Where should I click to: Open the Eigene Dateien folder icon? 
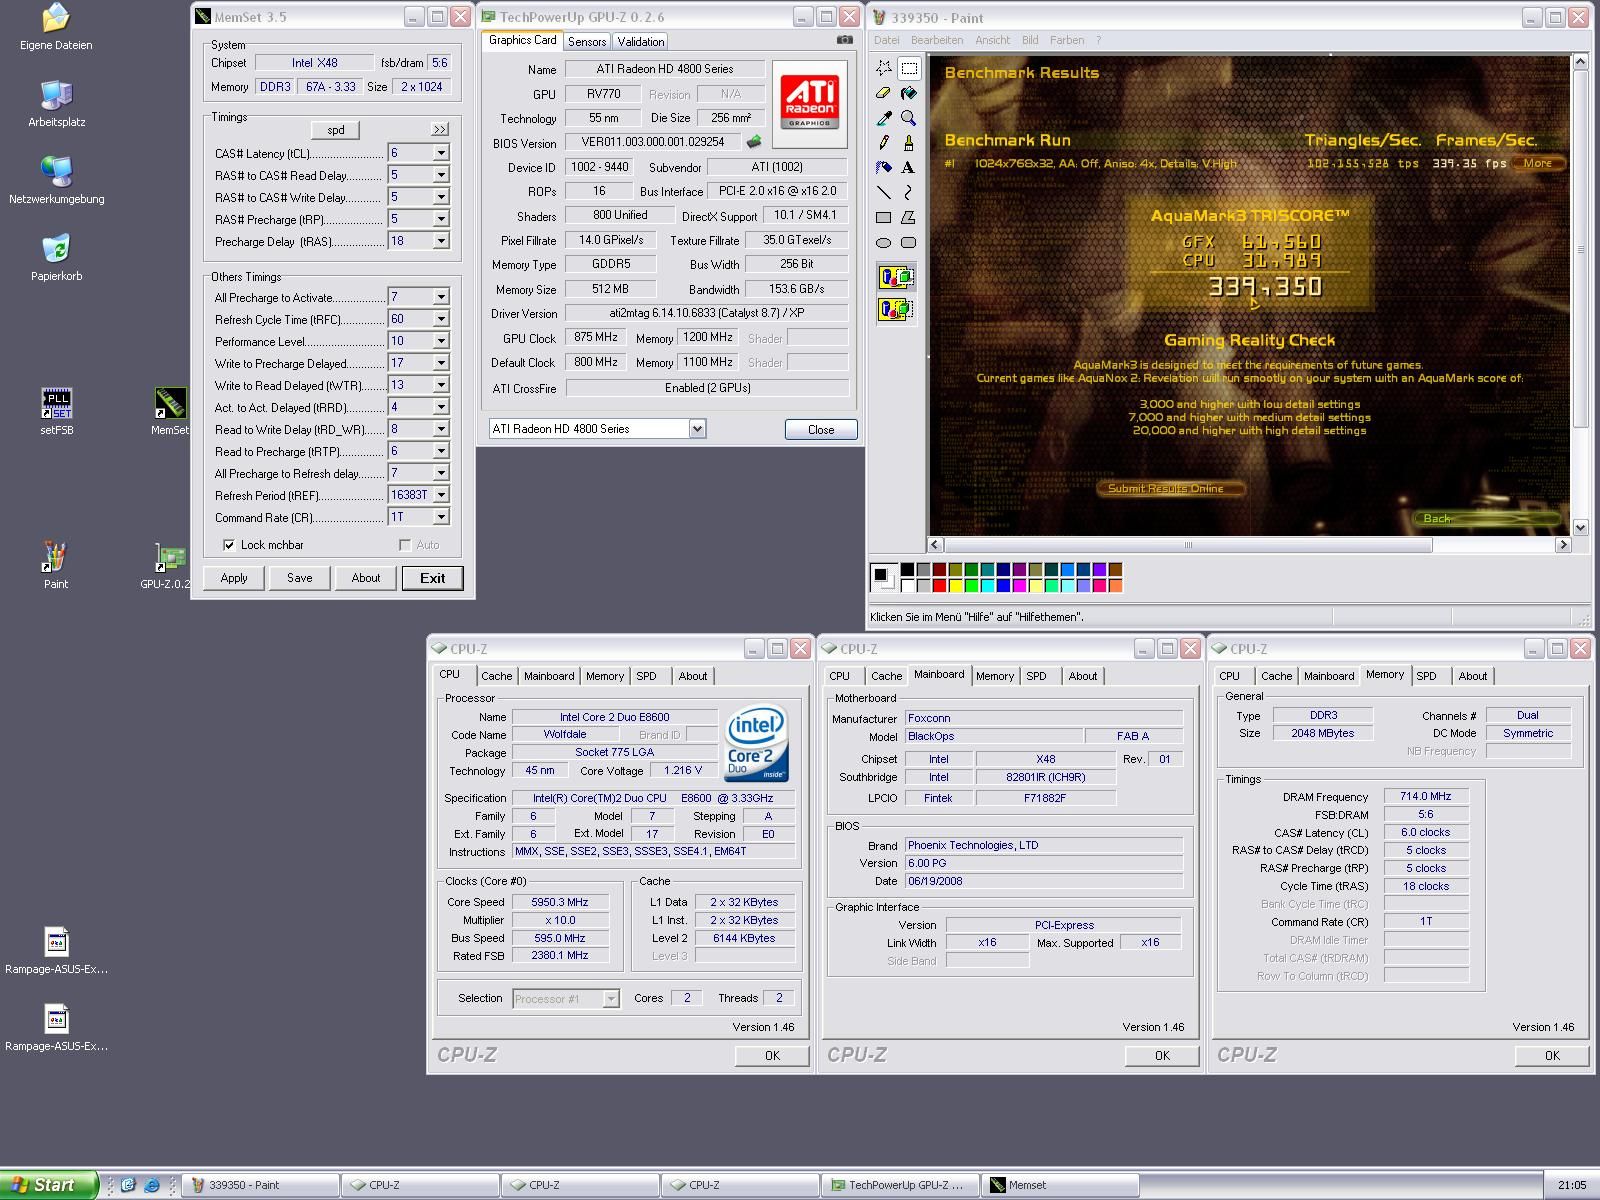(56, 27)
